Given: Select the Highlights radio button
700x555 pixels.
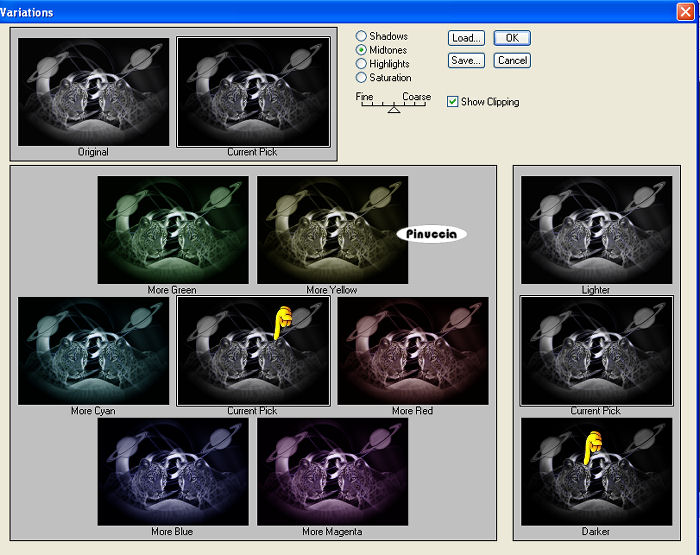Looking at the screenshot, I should [361, 63].
